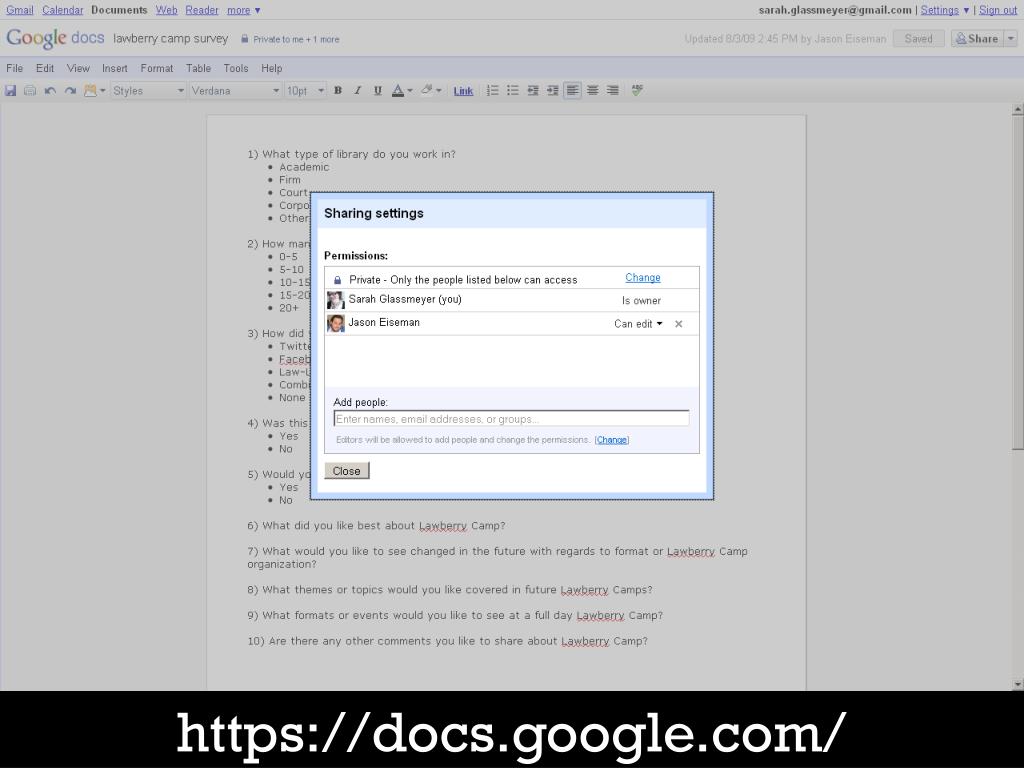The height and width of the screenshot is (768, 1024).
Task: Open the View menu
Action: (78, 69)
